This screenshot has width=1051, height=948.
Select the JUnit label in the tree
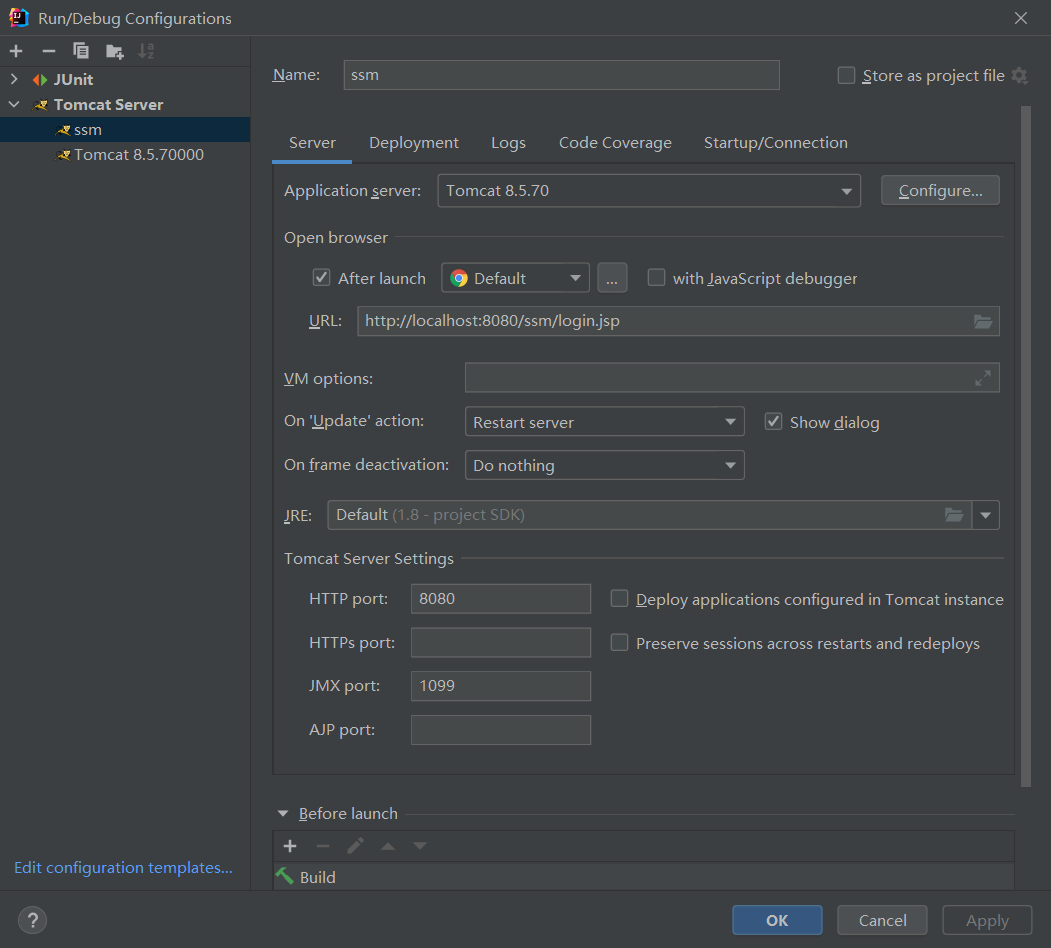coord(73,79)
